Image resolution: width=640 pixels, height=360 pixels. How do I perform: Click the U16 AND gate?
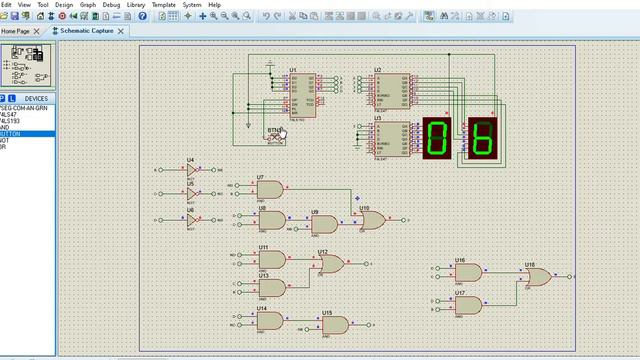pos(468,273)
